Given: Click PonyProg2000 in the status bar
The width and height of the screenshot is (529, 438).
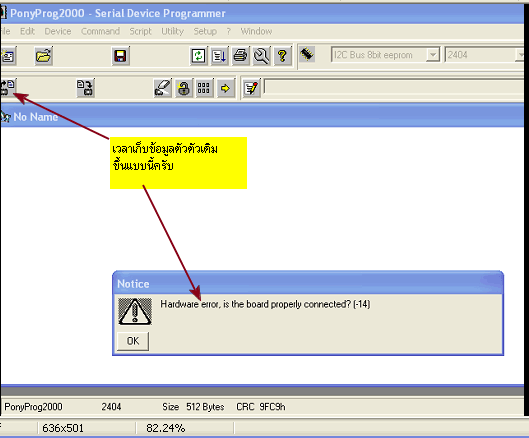Looking at the screenshot, I should [x=33, y=407].
